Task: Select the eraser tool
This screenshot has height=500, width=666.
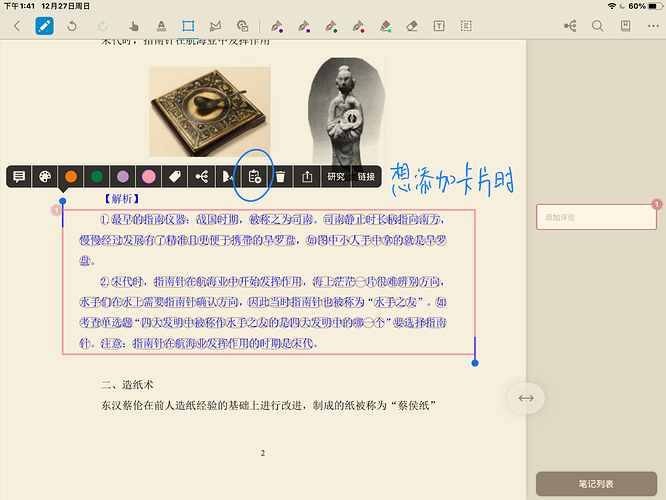Action: [x=412, y=26]
